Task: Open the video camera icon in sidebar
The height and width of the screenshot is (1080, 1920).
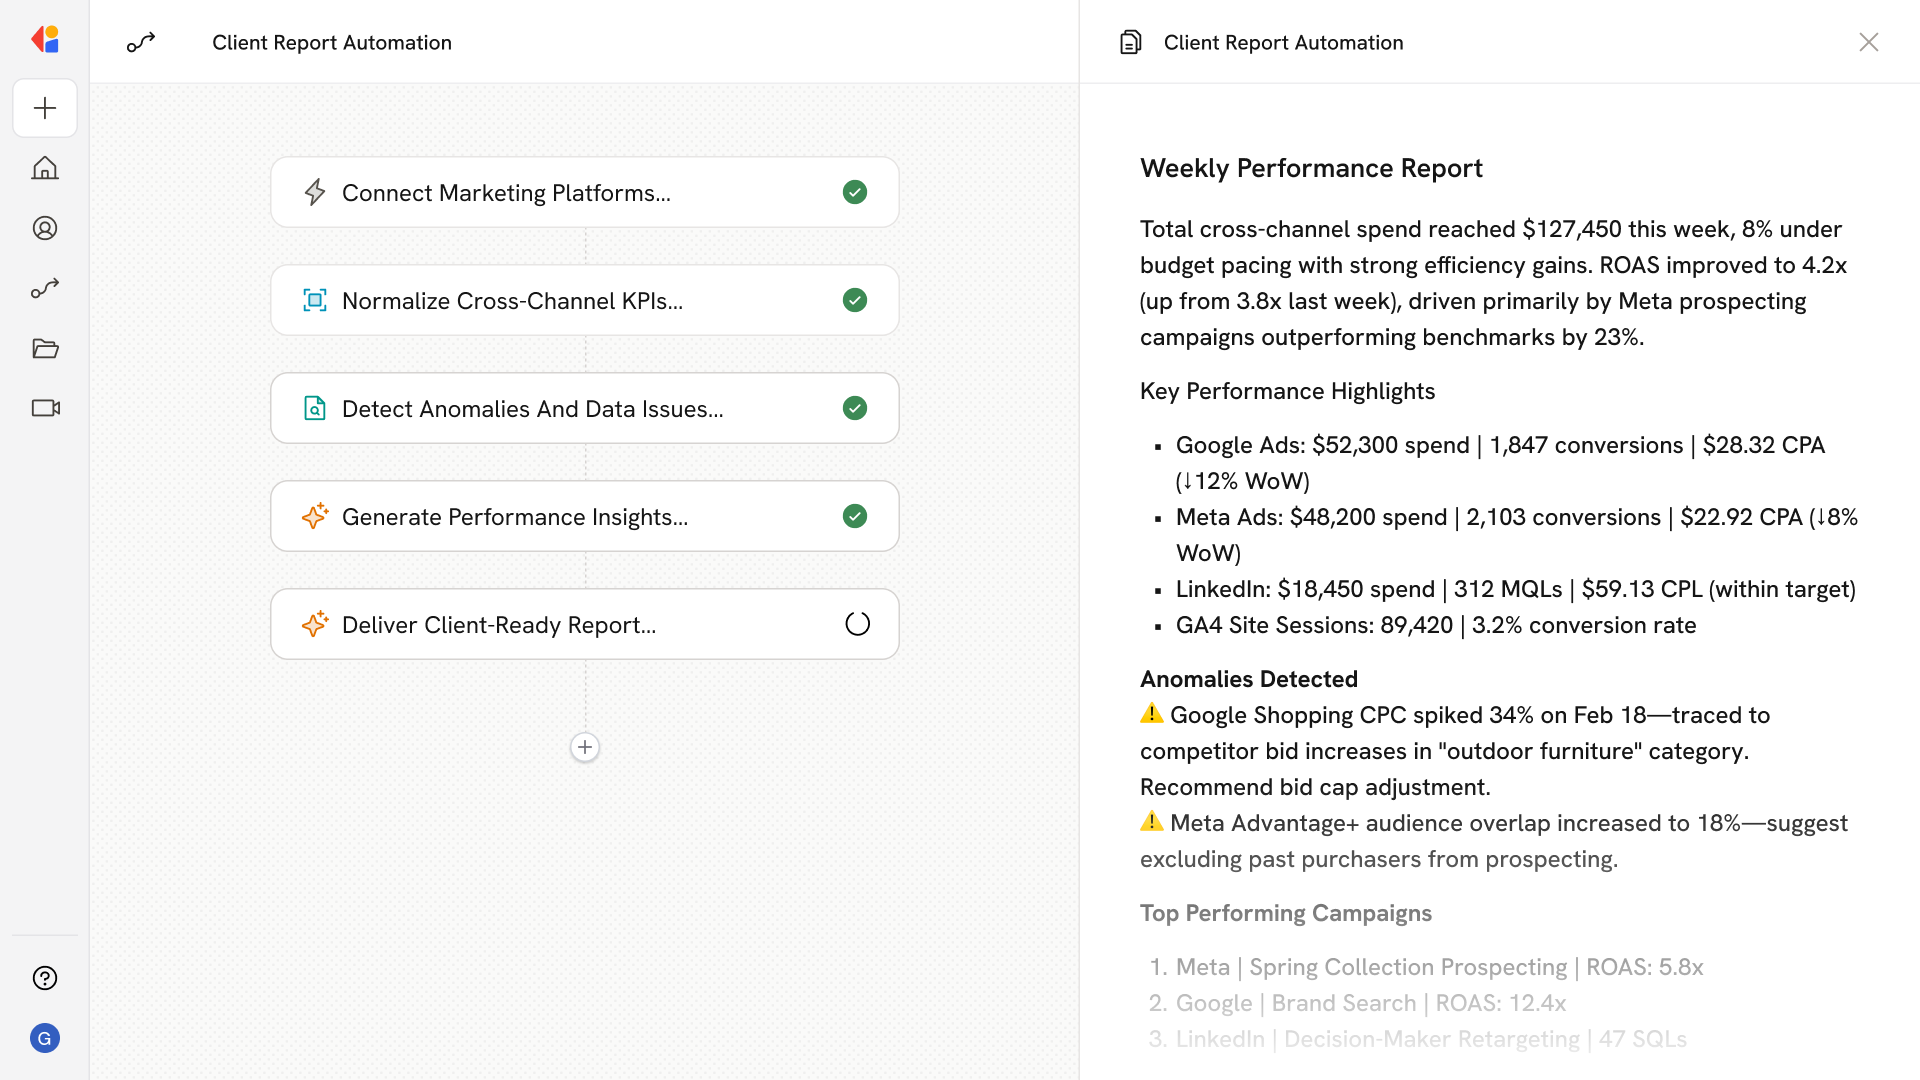Action: (45, 408)
